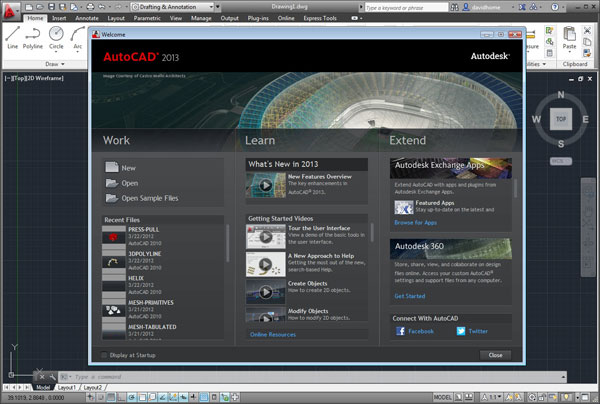Image resolution: width=600 pixels, height=404 pixels.
Task: Click the Undo arrow in quick access toolbar
Action: click(102, 7)
